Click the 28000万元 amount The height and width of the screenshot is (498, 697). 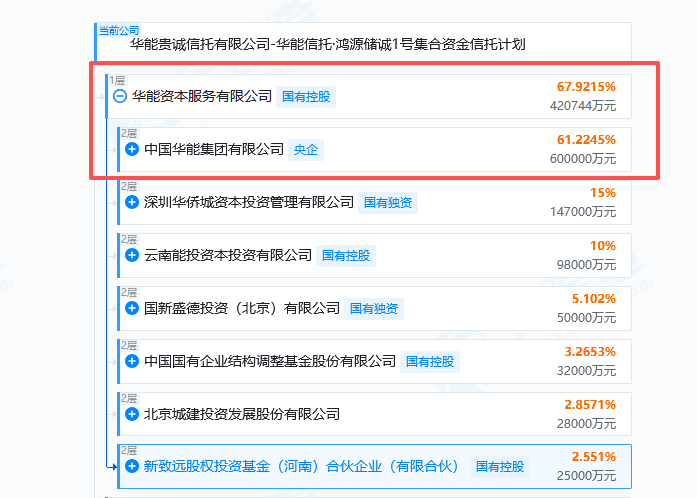tap(586, 424)
